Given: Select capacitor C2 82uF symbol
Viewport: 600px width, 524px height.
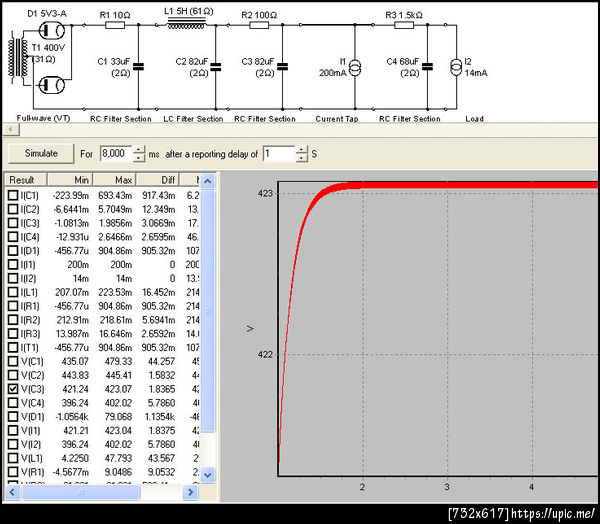Looking at the screenshot, I should click(x=216, y=67).
